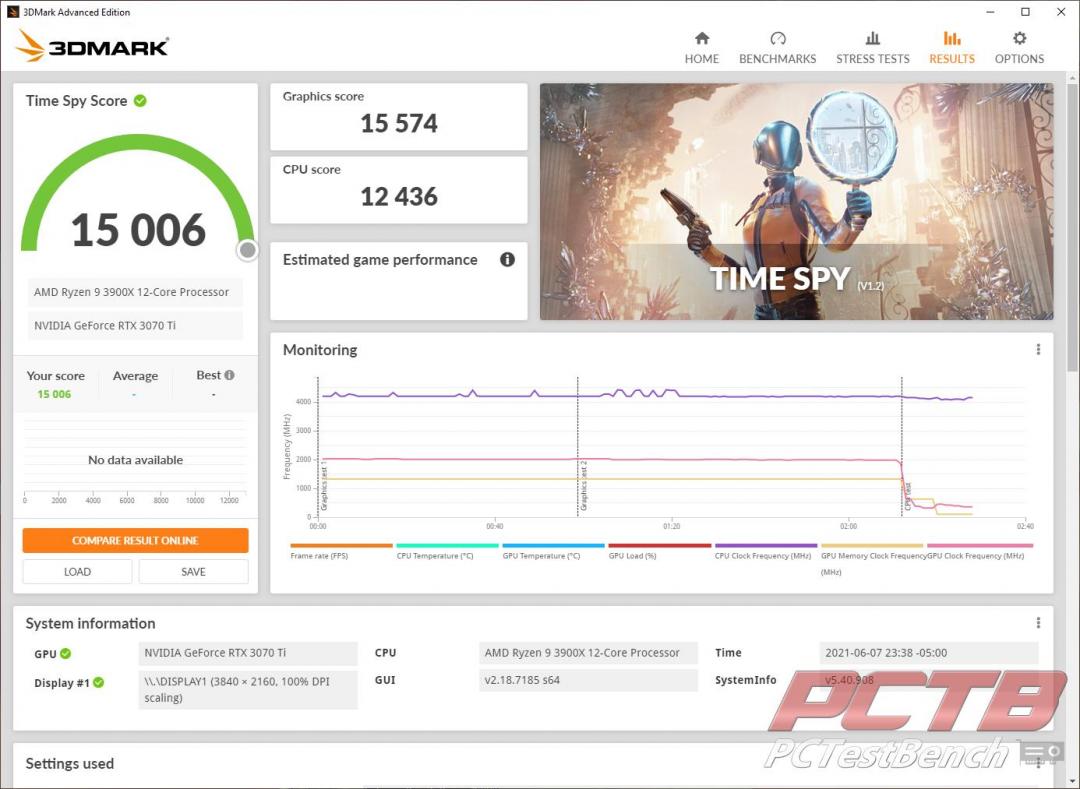Viewport: 1080px width, 789px height.
Task: Click the Time value 2021-06-07 23:38 field
Action: point(928,653)
